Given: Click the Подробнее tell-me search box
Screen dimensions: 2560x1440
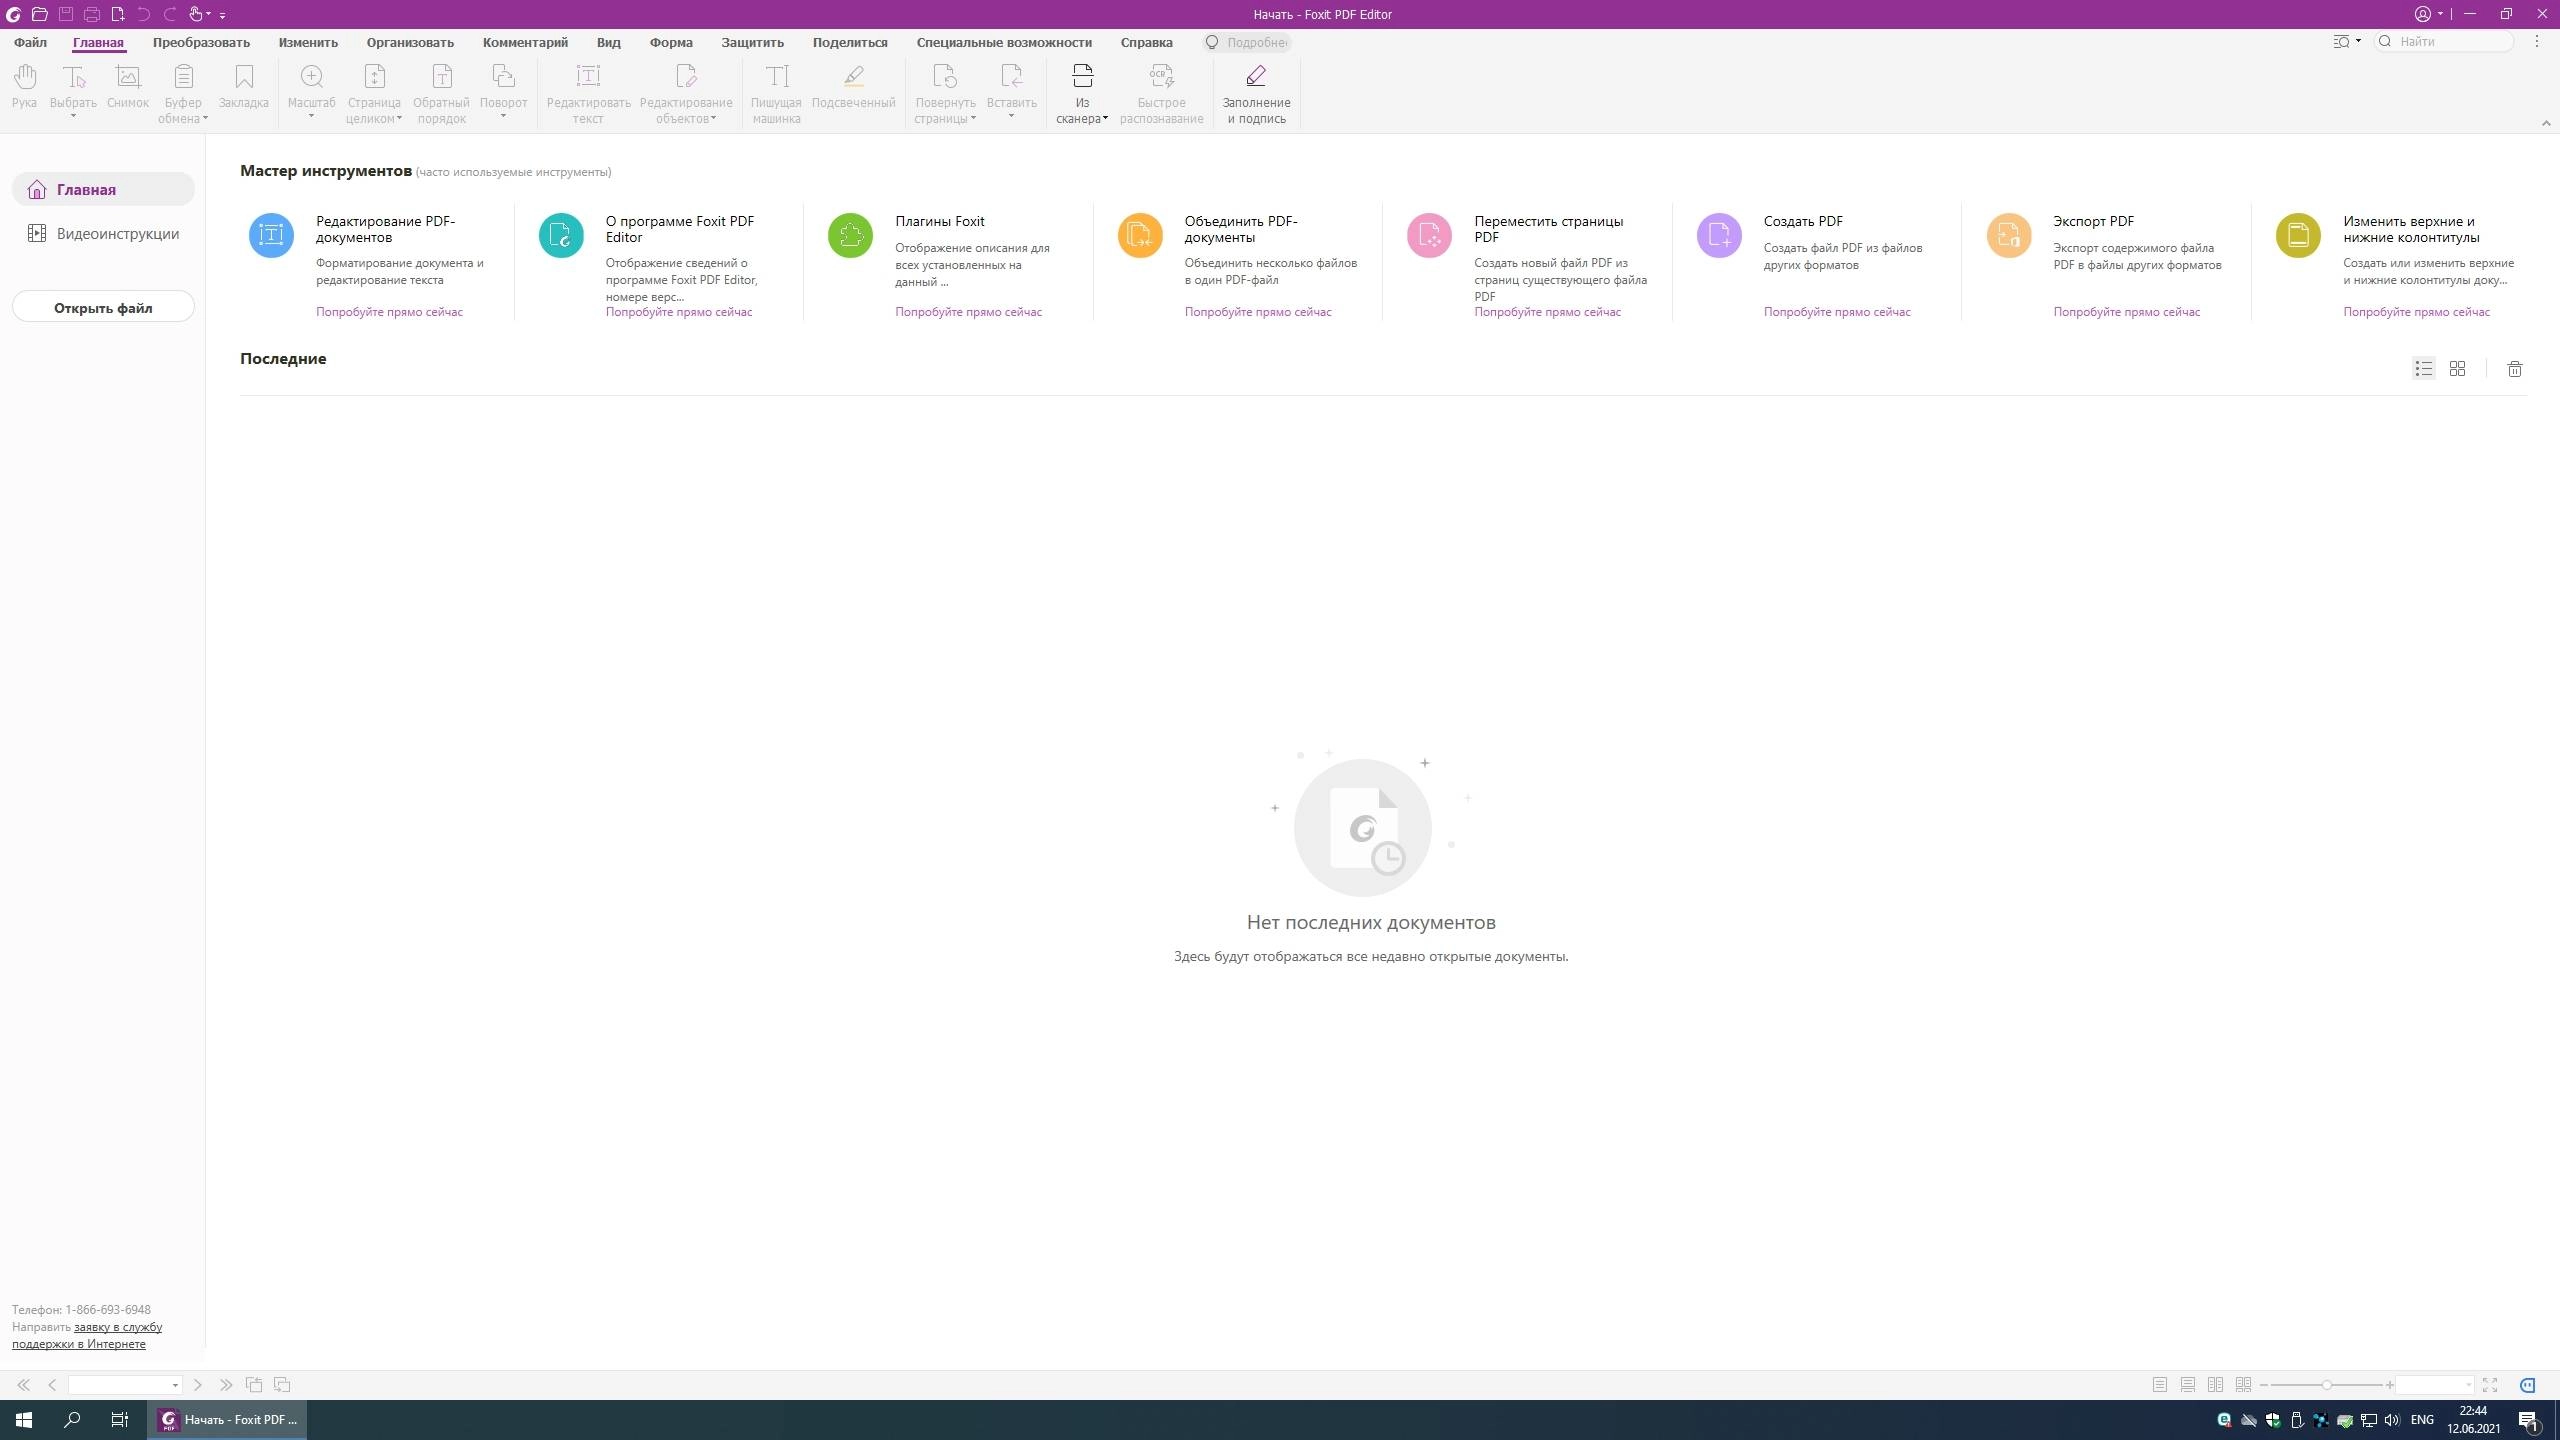Looking at the screenshot, I should coord(1247,42).
